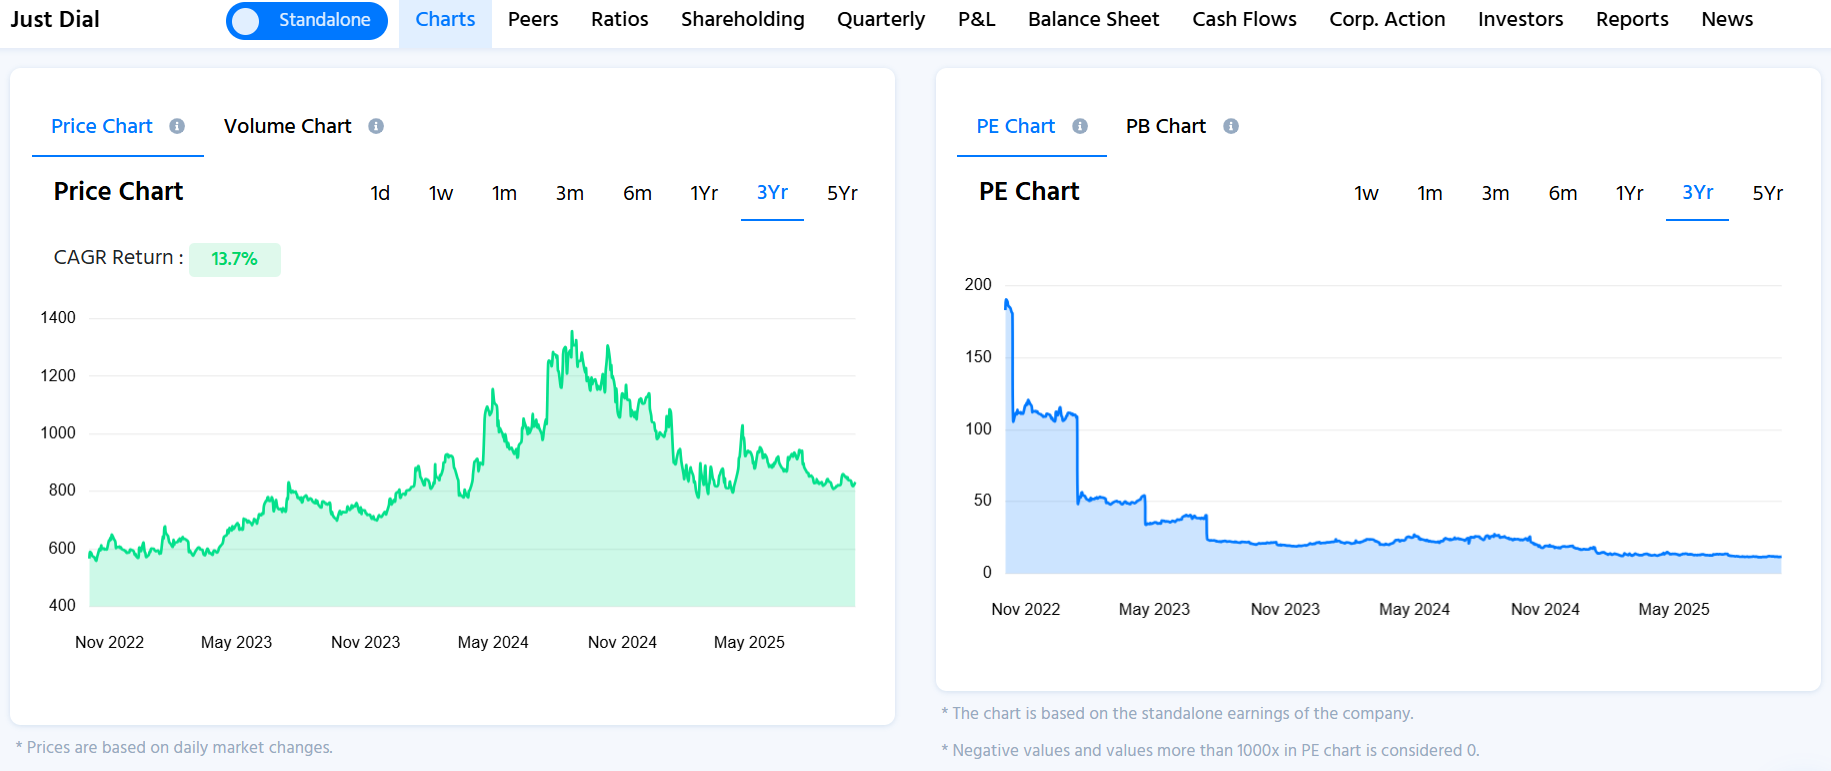Click info icon next to PE Chart tab
The height and width of the screenshot is (771, 1831).
[1080, 126]
